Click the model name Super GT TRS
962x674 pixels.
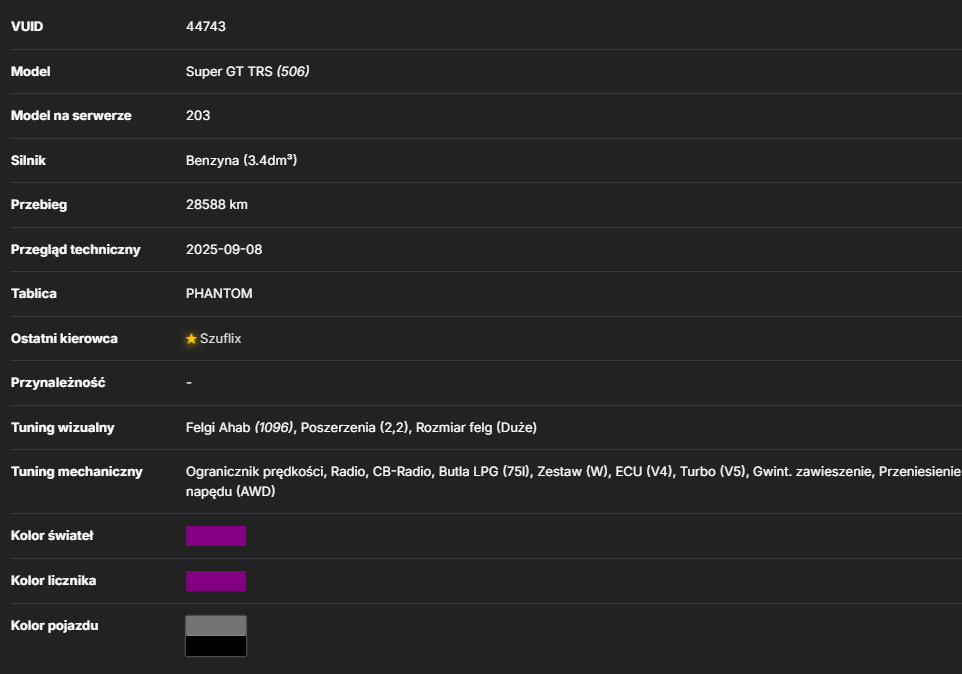[x=229, y=71]
